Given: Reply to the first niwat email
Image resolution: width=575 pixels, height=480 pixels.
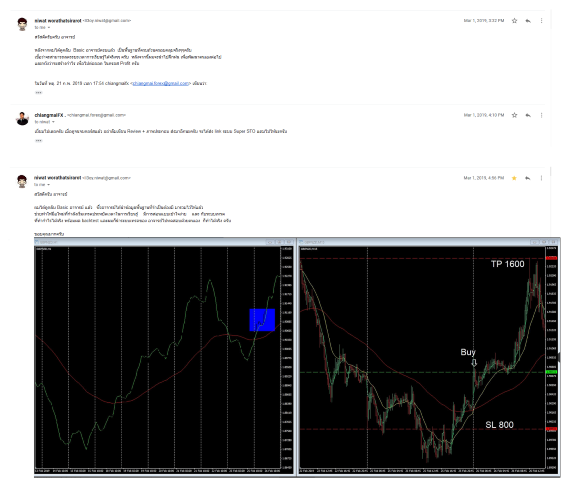Looking at the screenshot, I should [528, 21].
